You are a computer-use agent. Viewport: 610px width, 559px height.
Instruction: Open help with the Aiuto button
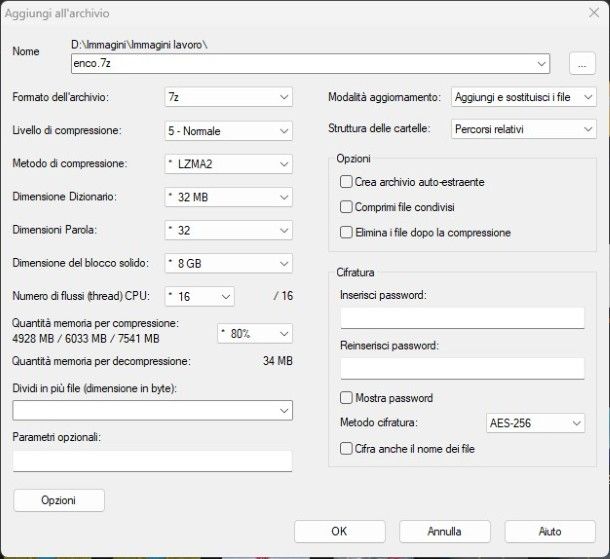(x=550, y=531)
